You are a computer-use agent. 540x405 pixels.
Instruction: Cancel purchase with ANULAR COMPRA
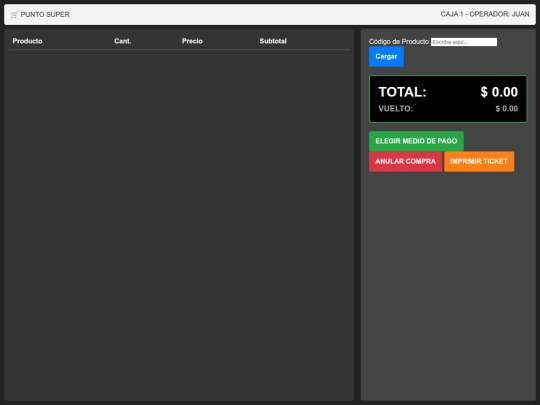(405, 162)
